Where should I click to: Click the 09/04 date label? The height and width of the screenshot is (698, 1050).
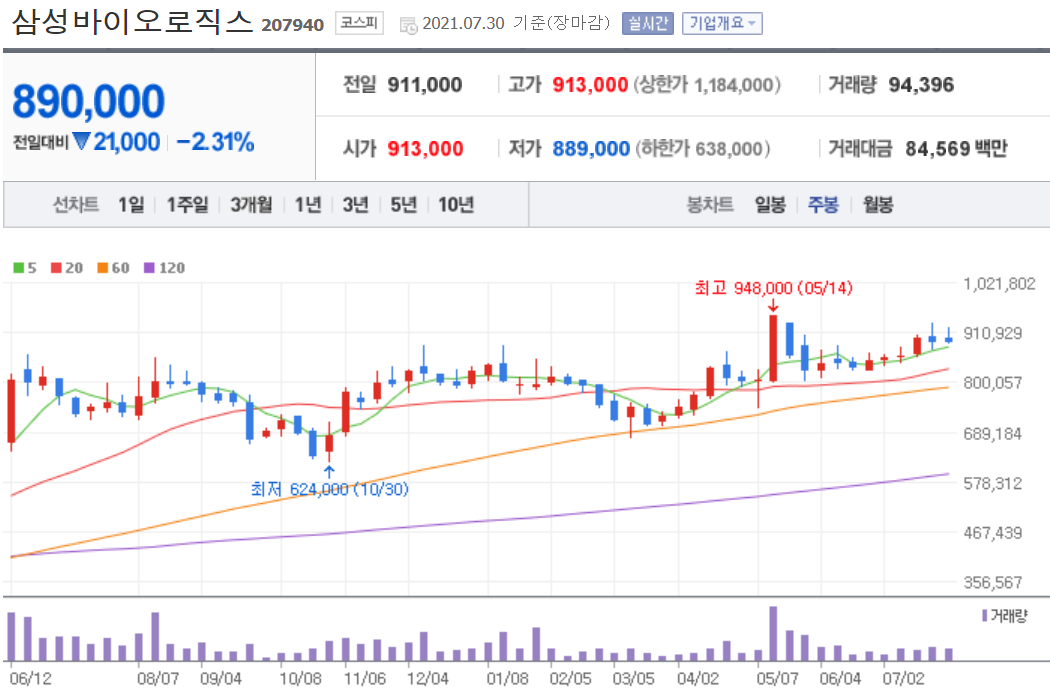click(221, 679)
